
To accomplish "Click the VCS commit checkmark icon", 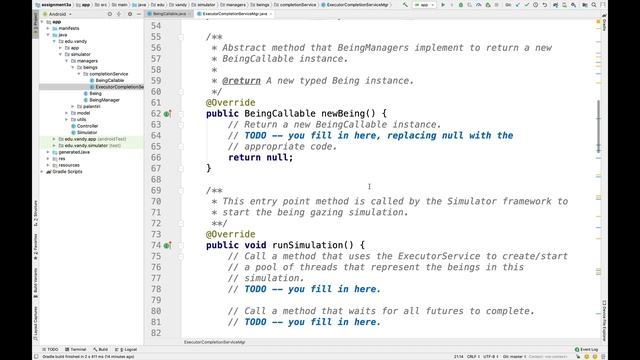I will coord(527,5).
